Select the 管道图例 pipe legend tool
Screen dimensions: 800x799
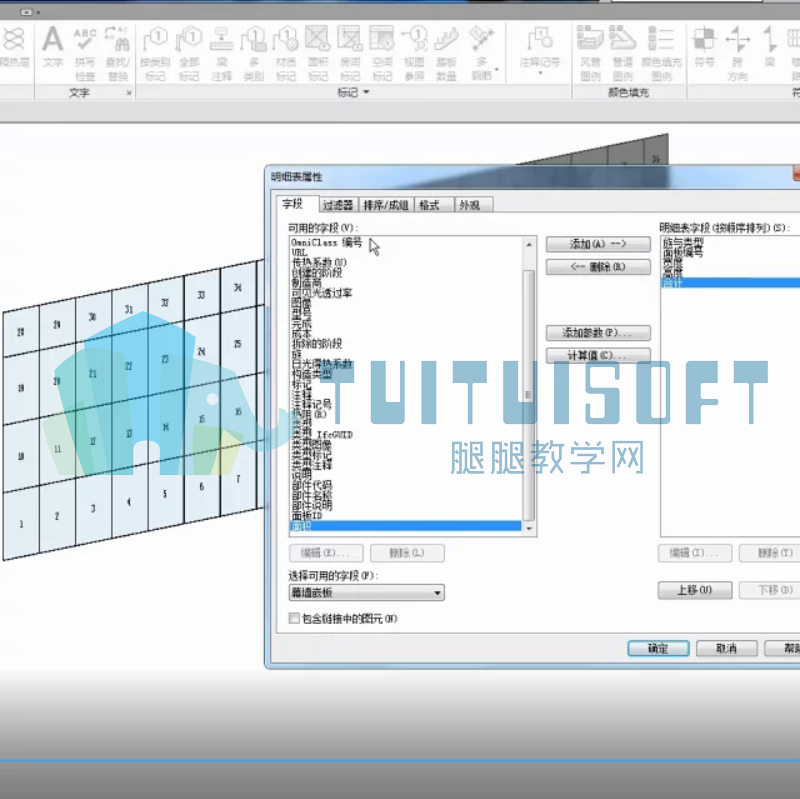[x=622, y=53]
